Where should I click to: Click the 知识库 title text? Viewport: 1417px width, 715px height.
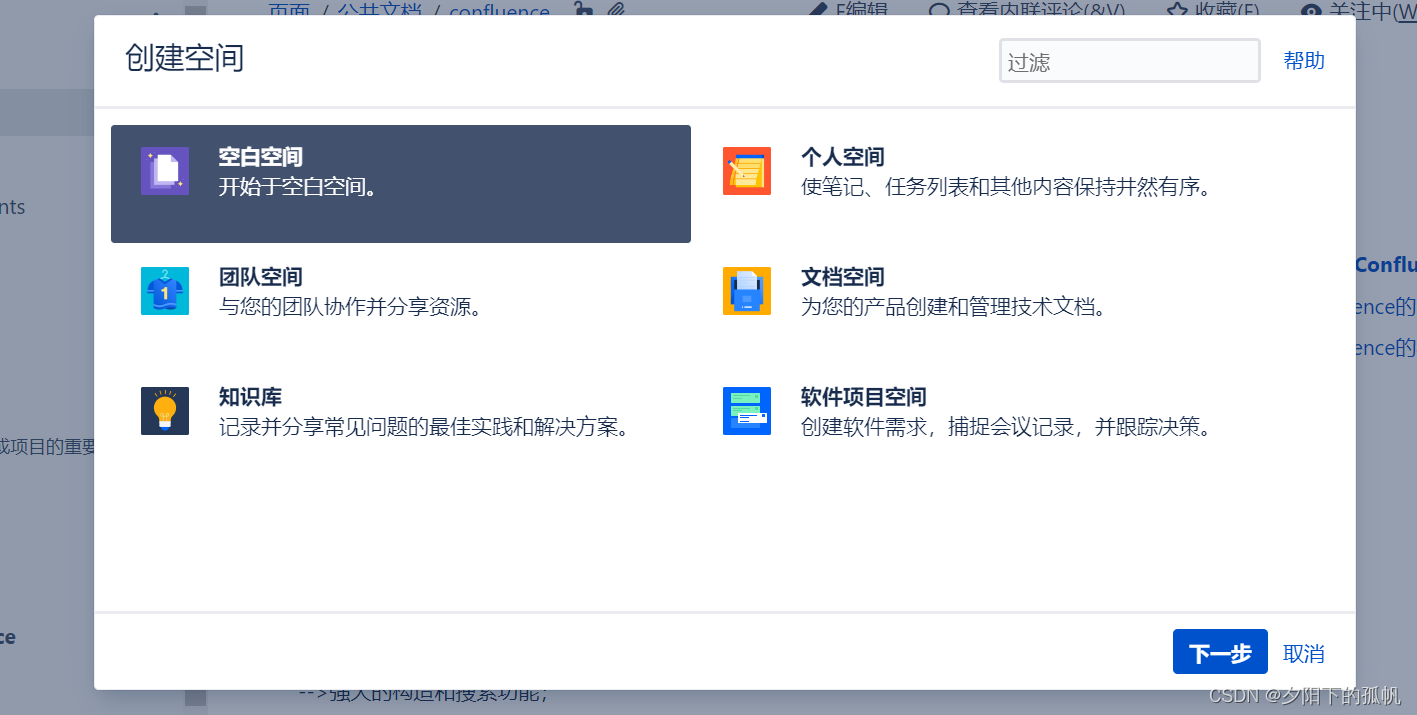pos(250,397)
